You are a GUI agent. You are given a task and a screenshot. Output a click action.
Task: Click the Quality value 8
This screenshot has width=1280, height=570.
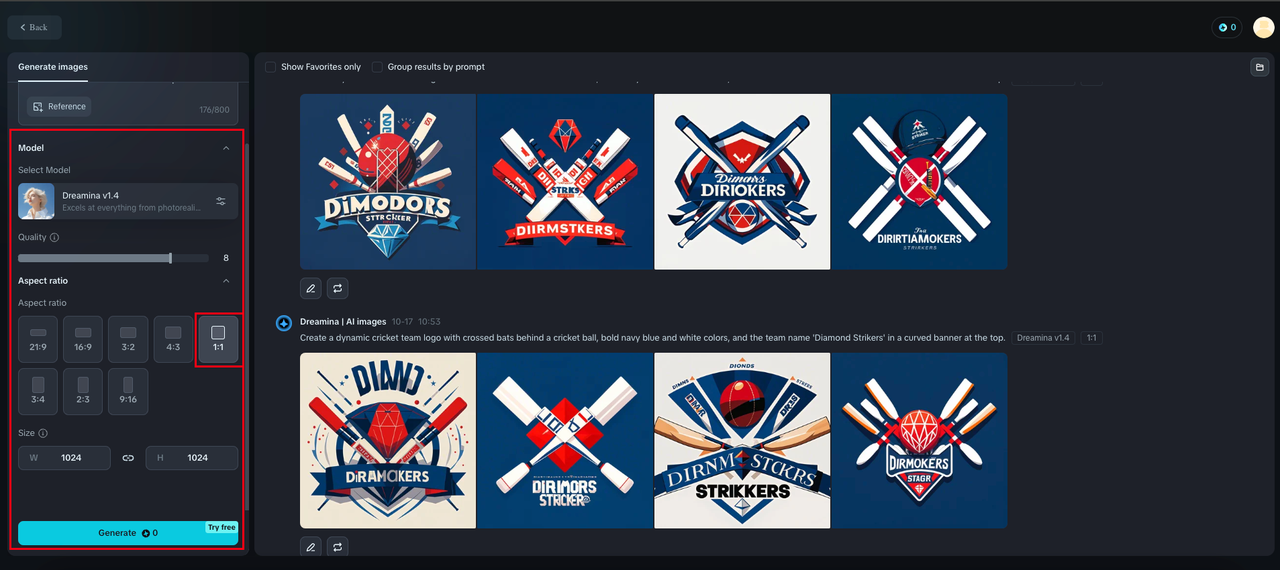click(226, 258)
